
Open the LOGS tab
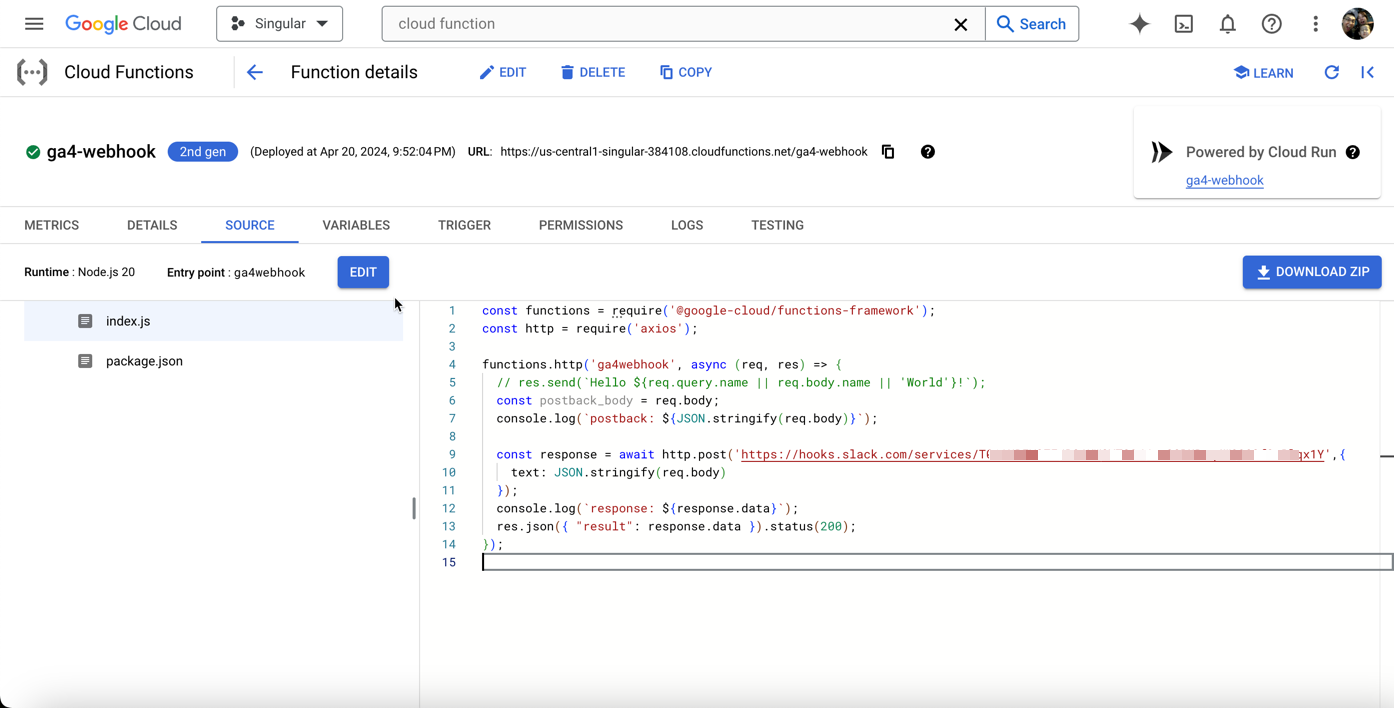click(x=687, y=225)
